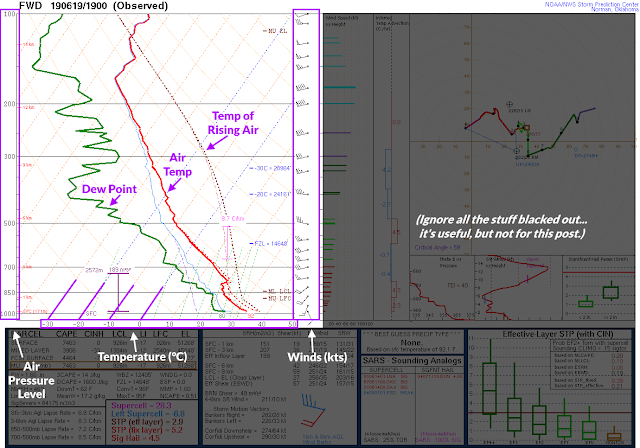The width and height of the screenshot is (640, 448).
Task: Click the MU LFC marker label
Action: pyautogui.click(x=278, y=298)
